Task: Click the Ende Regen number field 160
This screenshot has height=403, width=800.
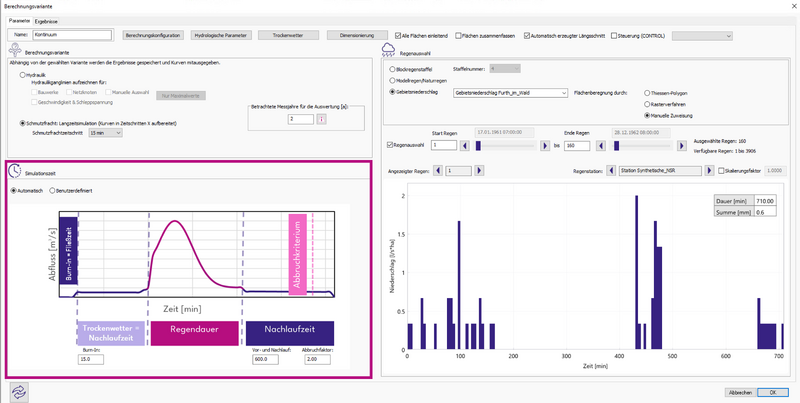Action: (x=577, y=146)
